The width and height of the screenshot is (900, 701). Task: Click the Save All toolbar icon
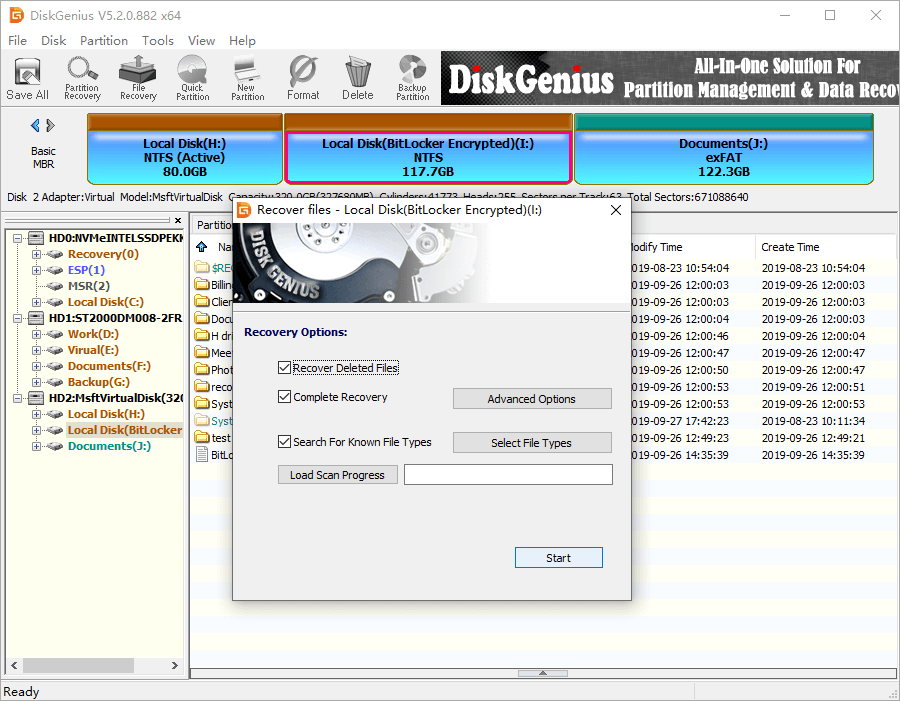[27, 78]
